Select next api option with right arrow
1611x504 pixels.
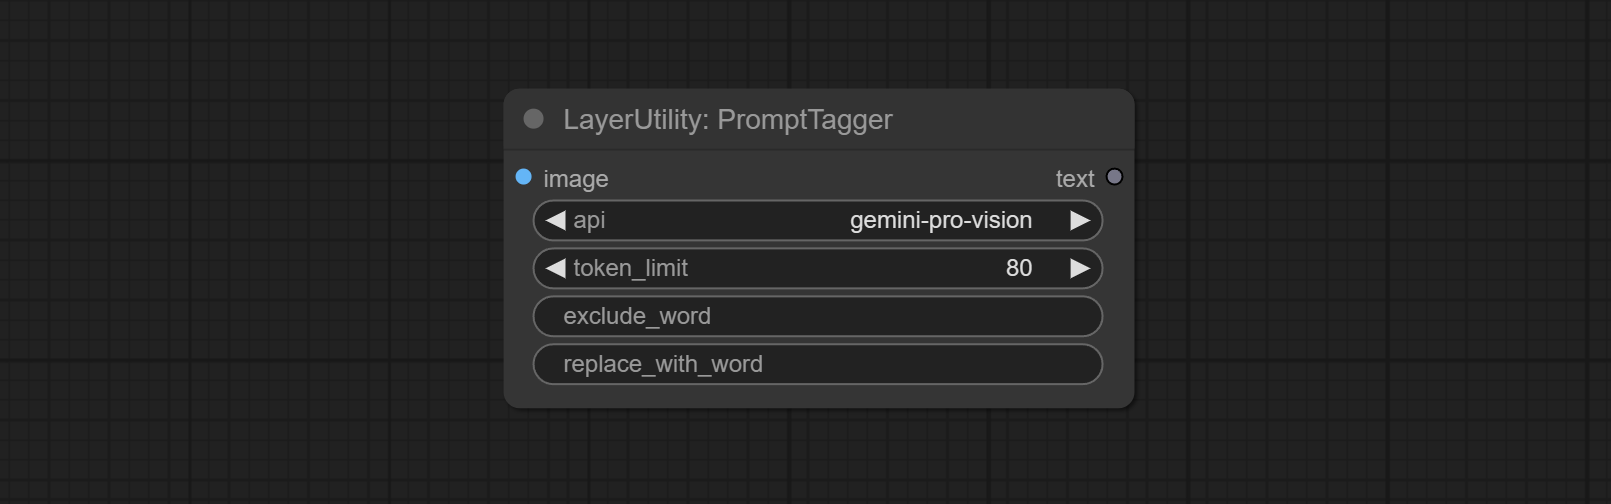click(1080, 220)
